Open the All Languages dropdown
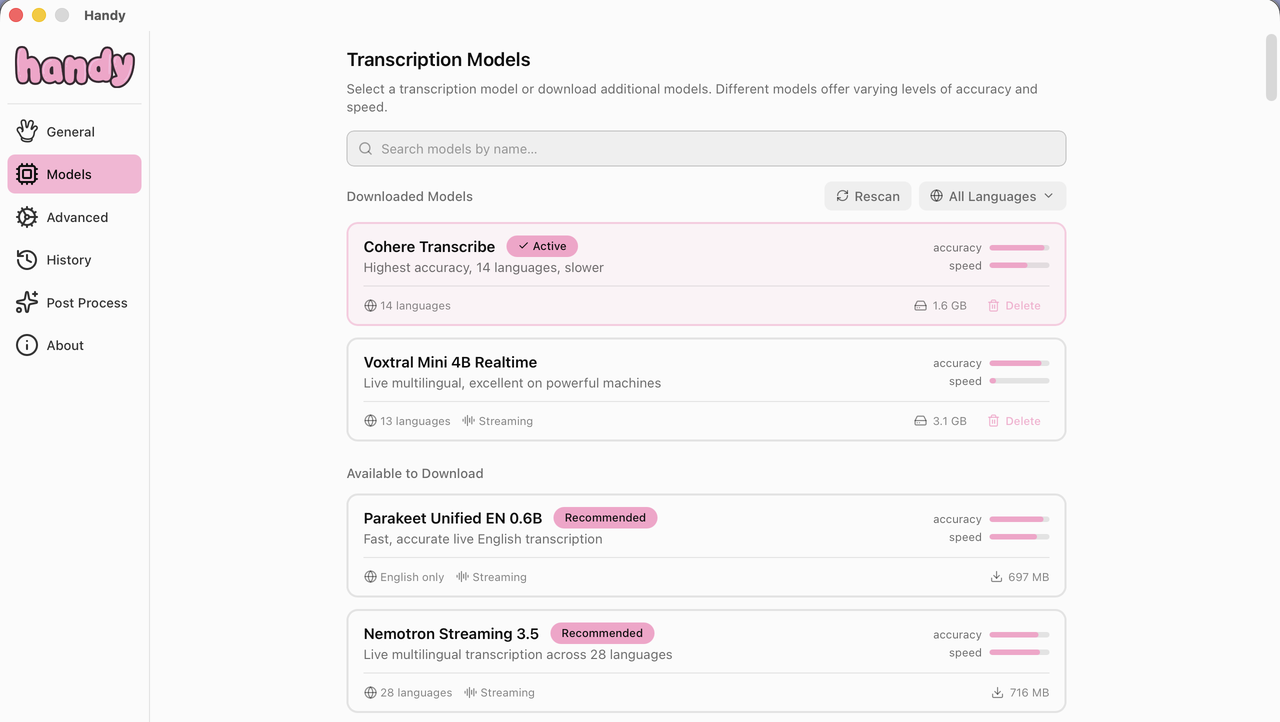 pyautogui.click(x=992, y=196)
